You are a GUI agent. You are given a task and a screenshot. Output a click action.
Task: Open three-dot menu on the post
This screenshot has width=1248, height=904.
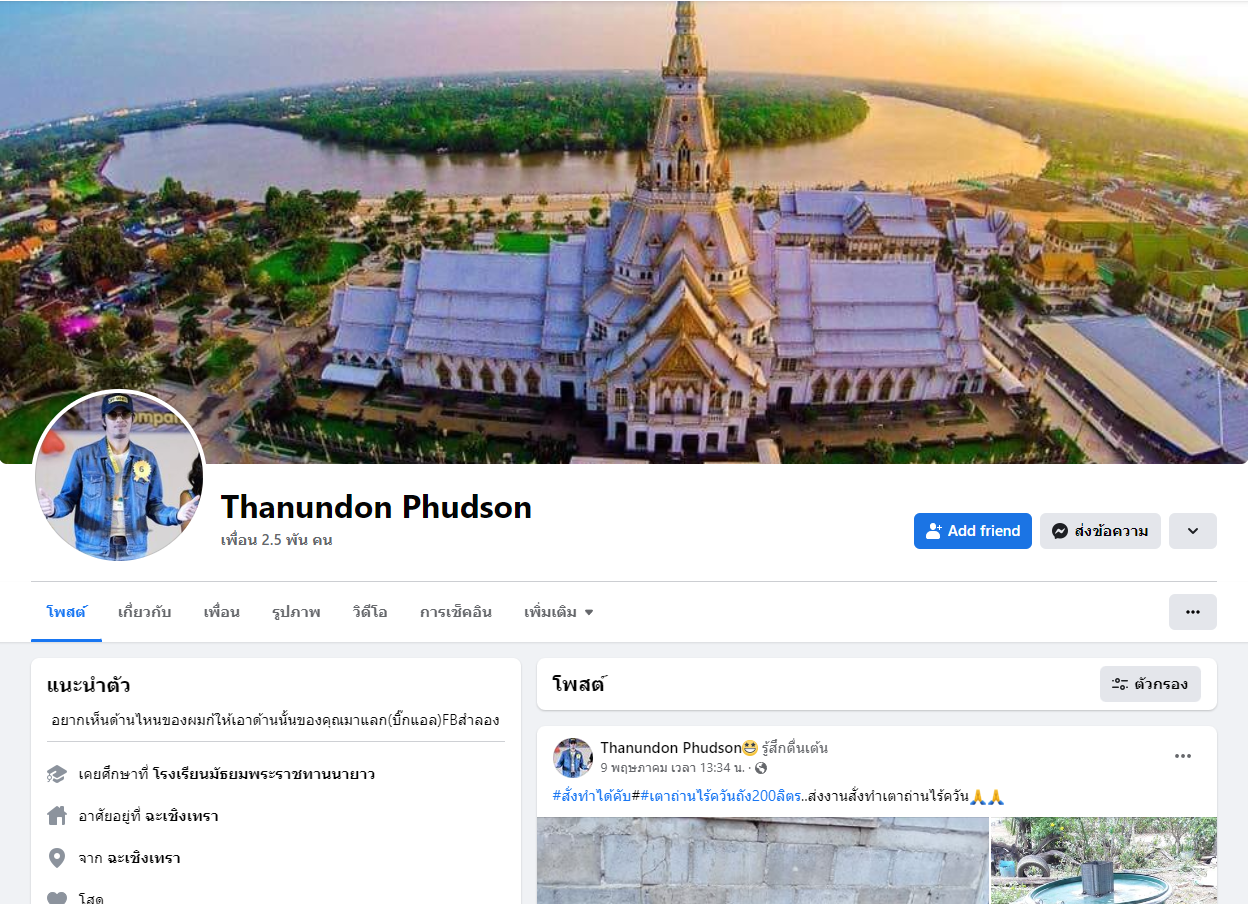(x=1183, y=756)
